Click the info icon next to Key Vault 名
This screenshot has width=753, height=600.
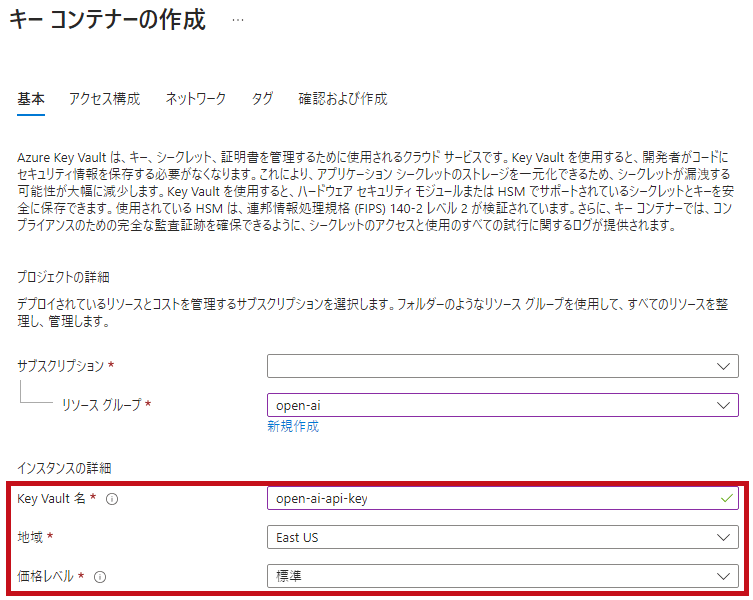pos(112,499)
